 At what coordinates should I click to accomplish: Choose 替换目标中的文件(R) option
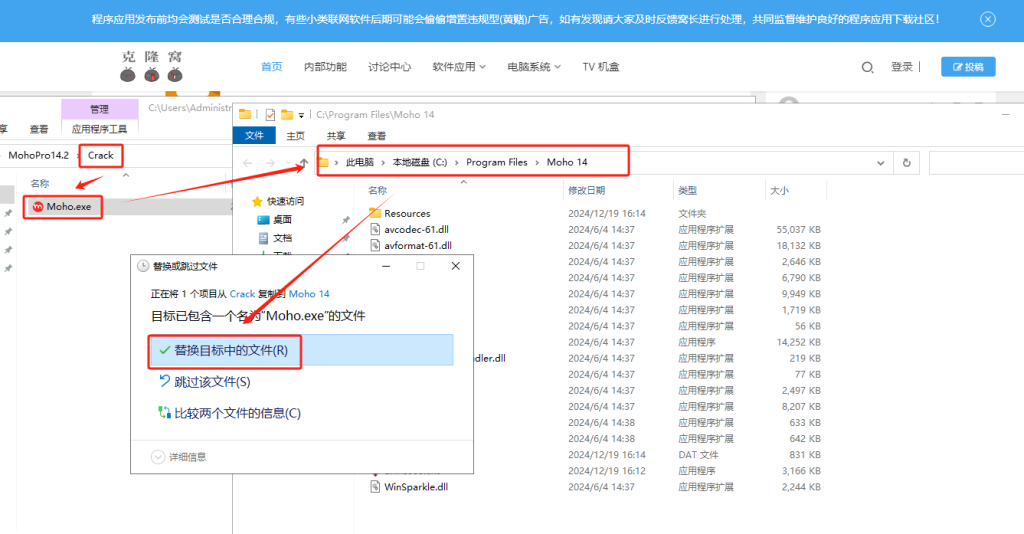pos(300,350)
